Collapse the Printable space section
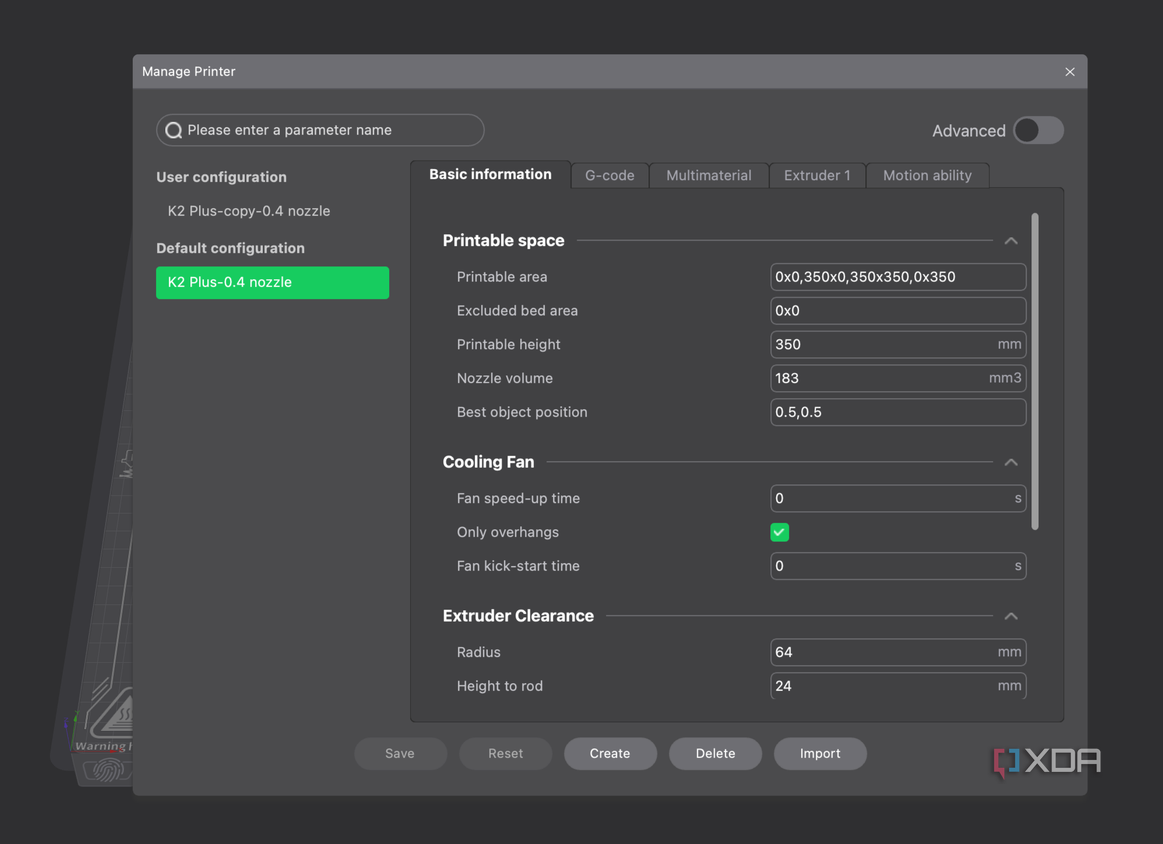 pyautogui.click(x=1011, y=241)
